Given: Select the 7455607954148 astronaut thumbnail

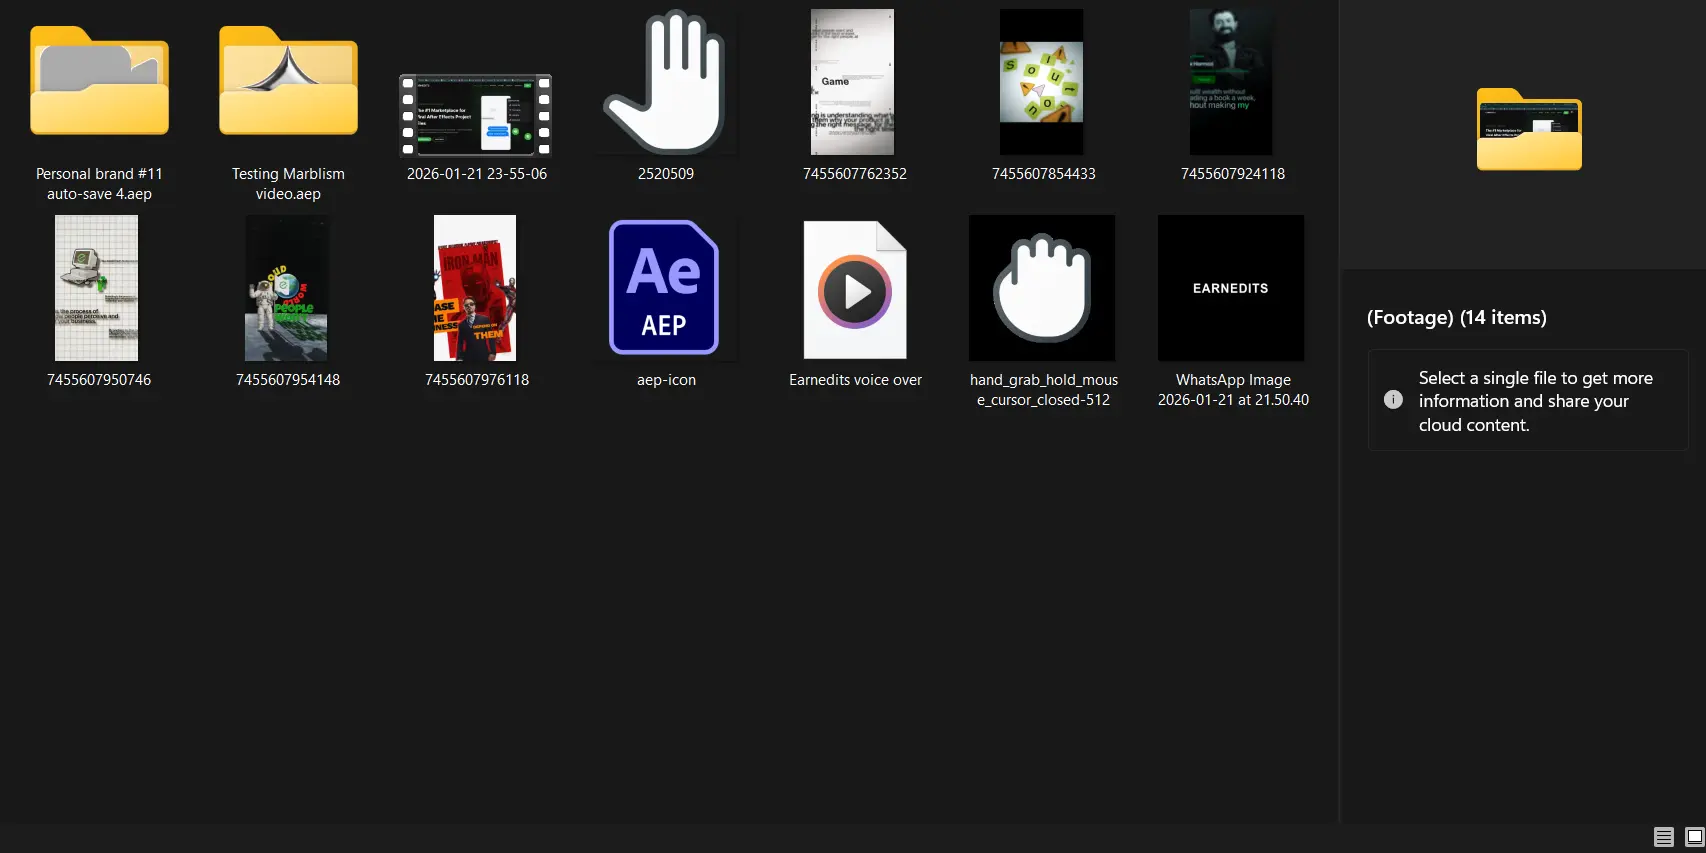Looking at the screenshot, I should click(x=287, y=288).
